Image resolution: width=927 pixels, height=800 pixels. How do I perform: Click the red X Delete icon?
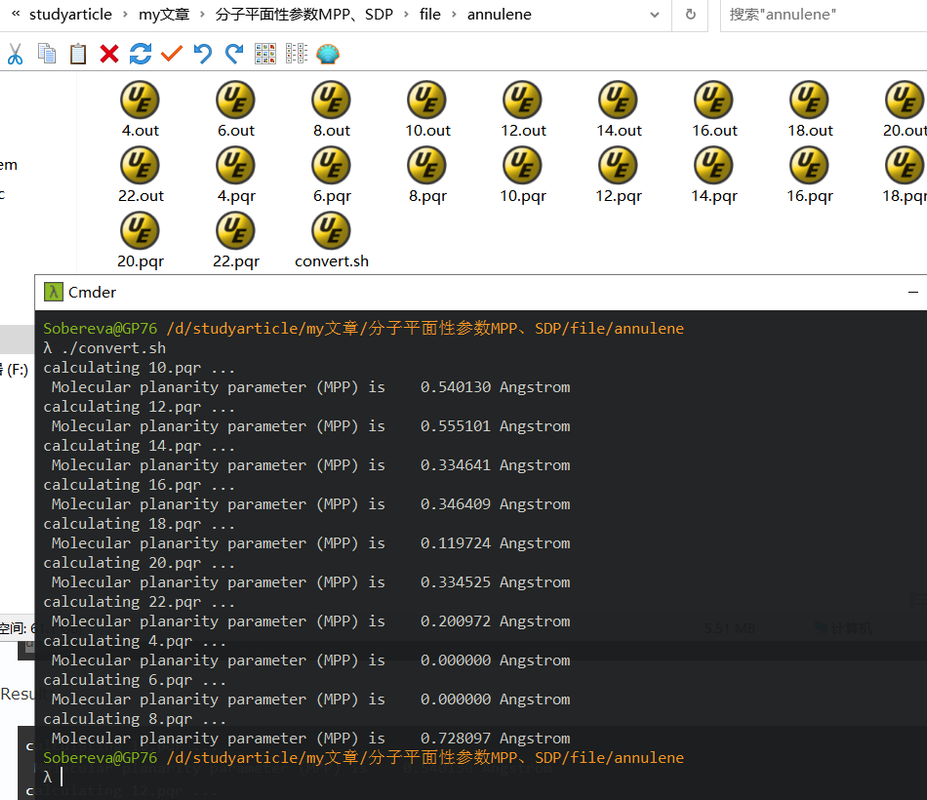coord(109,54)
